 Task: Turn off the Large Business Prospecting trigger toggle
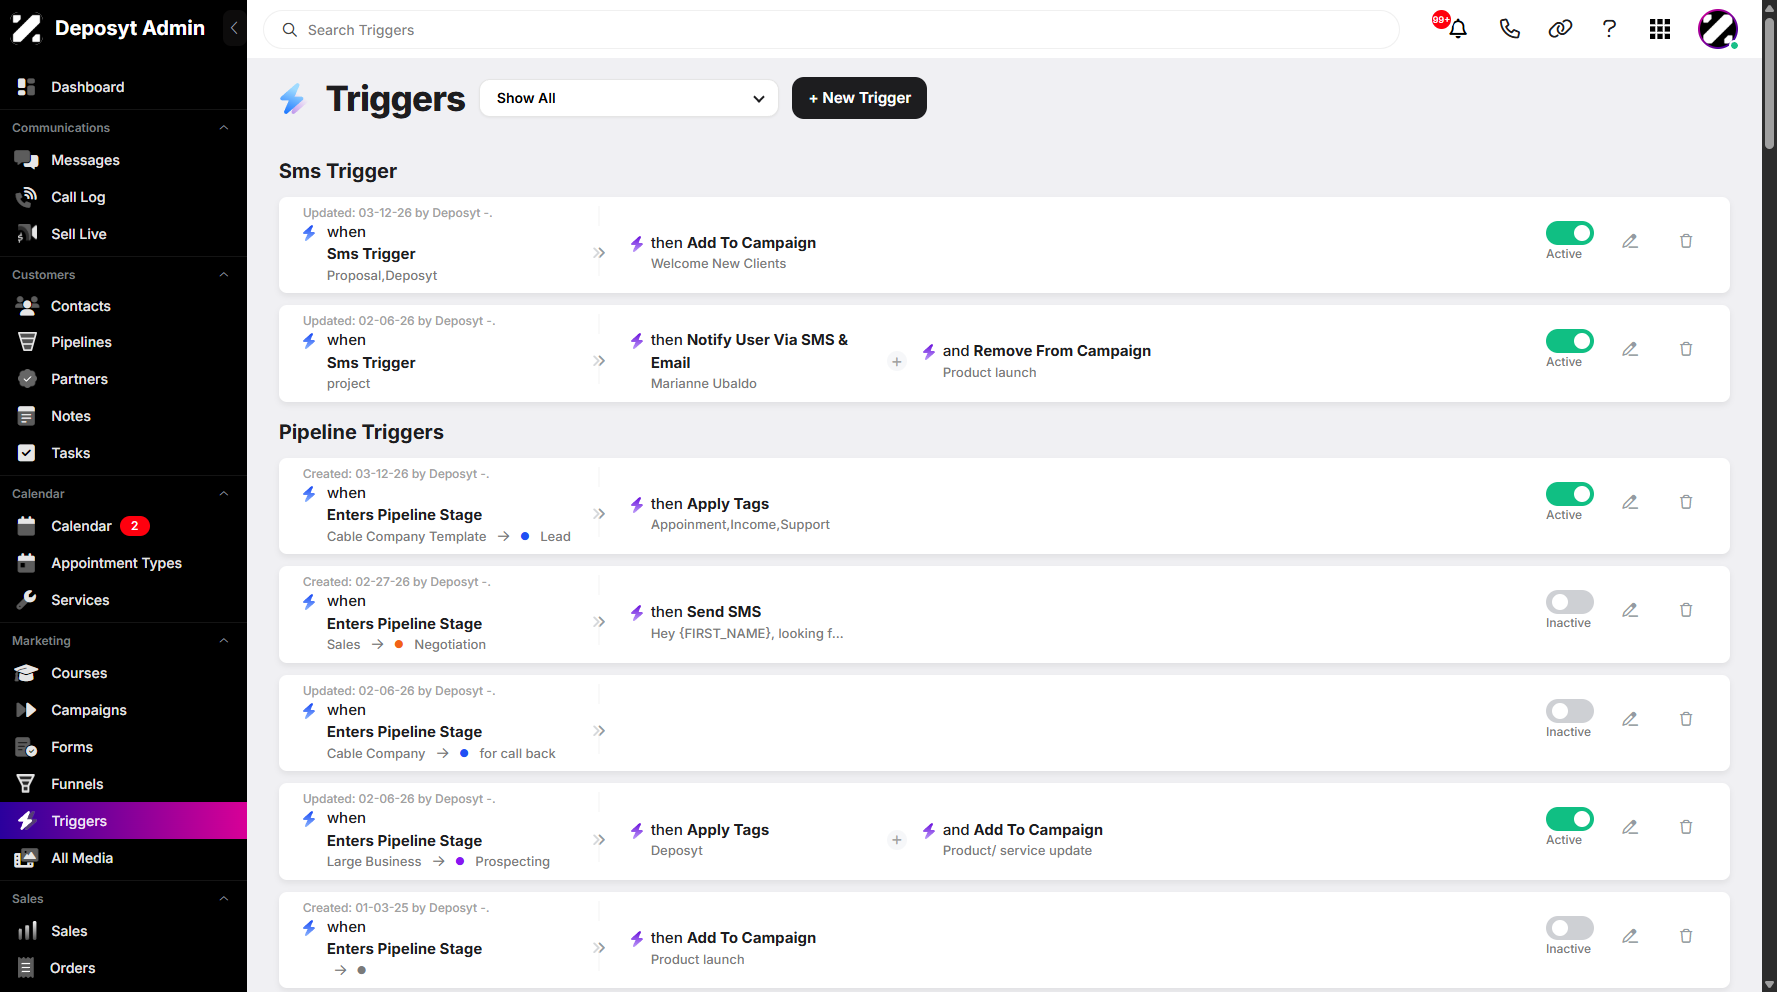coord(1570,819)
